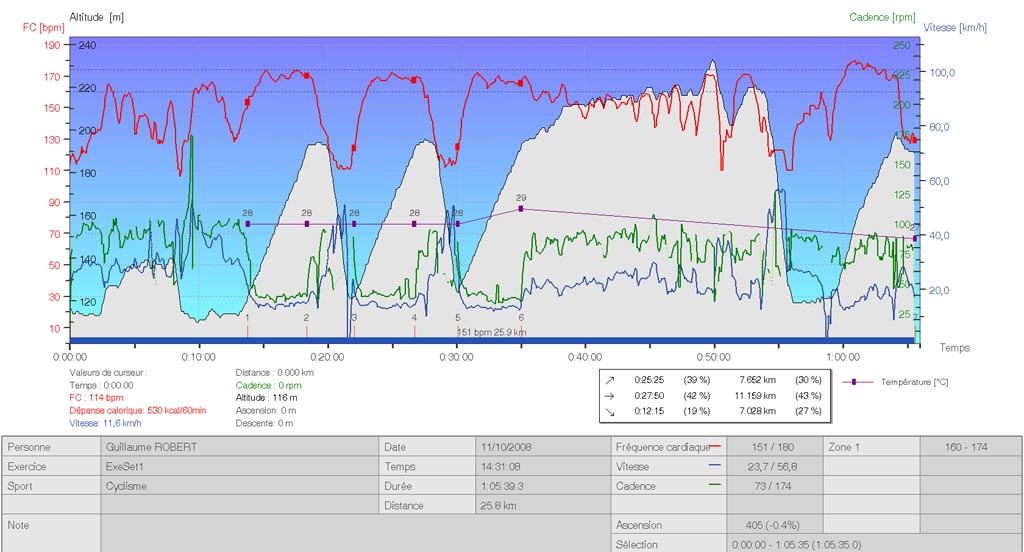Select lap marker 1 on the chart
Screen dimensions: 1024x552
[247, 317]
